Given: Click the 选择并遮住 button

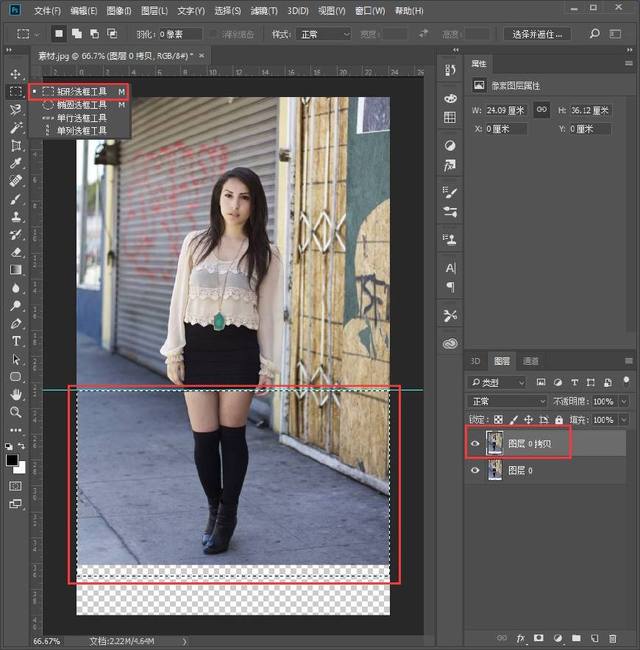Looking at the screenshot, I should click(538, 33).
